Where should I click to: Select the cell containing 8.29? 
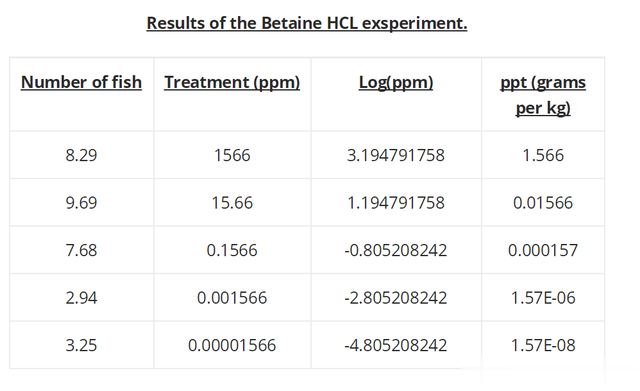tap(81, 155)
